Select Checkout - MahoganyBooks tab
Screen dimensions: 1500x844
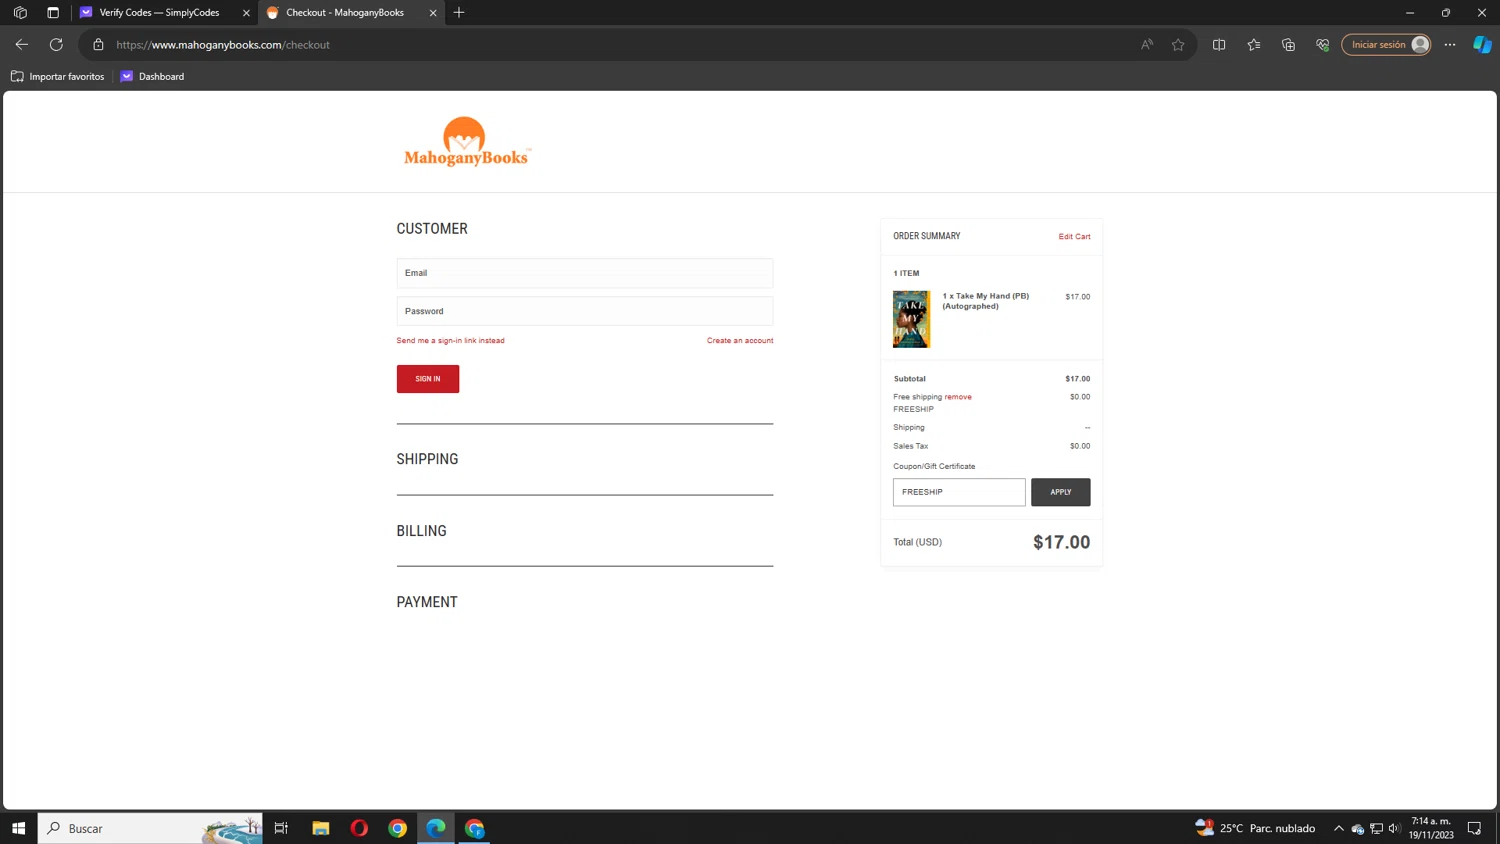(x=344, y=12)
